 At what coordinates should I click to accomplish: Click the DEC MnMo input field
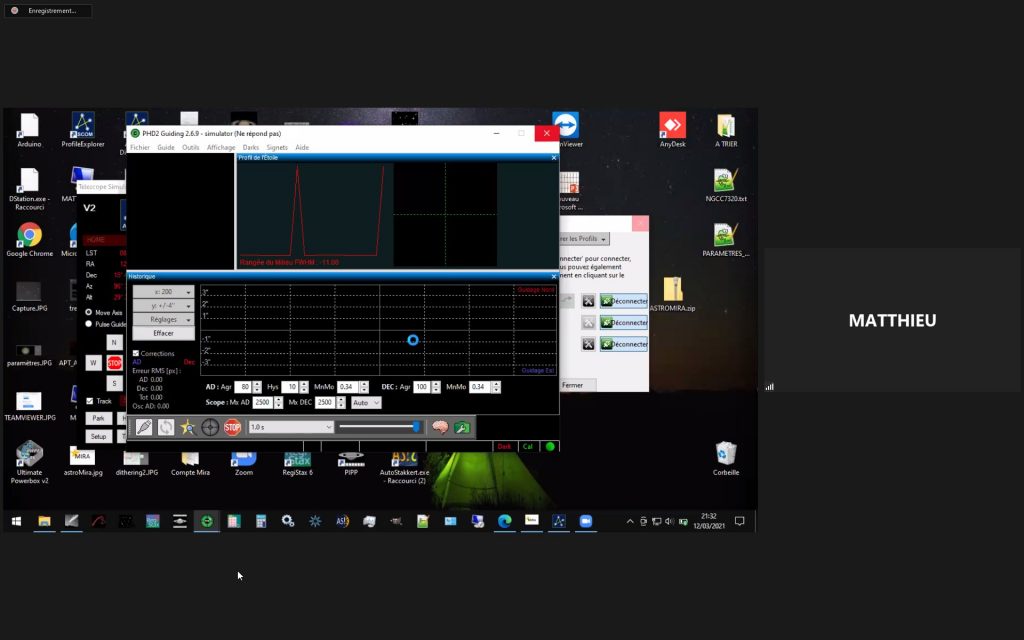tap(480, 387)
